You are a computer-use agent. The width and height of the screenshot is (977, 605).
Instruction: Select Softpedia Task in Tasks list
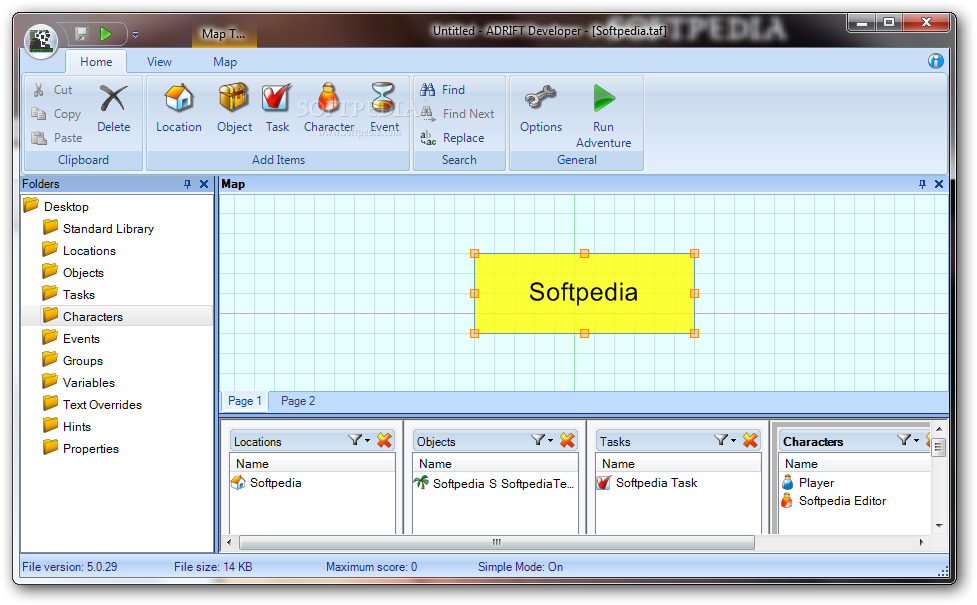pos(647,483)
